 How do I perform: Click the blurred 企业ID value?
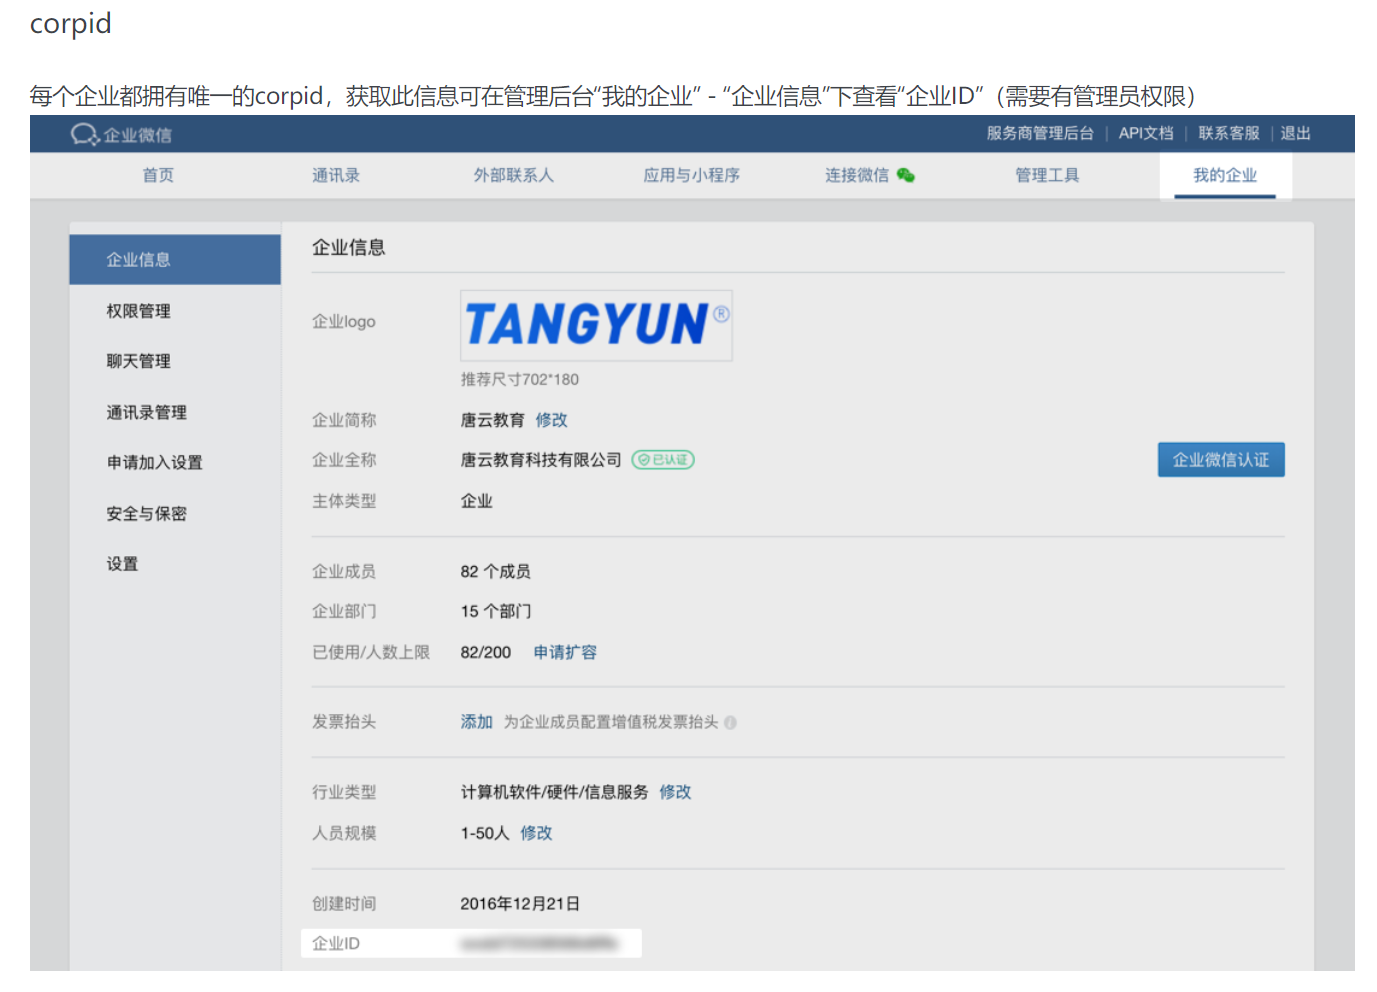click(539, 943)
